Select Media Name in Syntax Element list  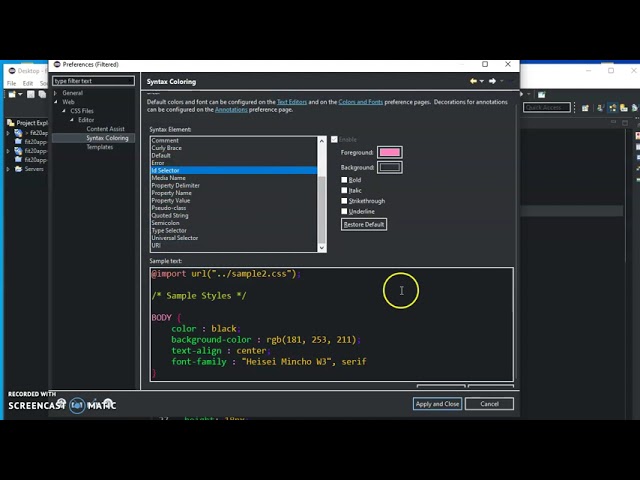[x=234, y=178]
